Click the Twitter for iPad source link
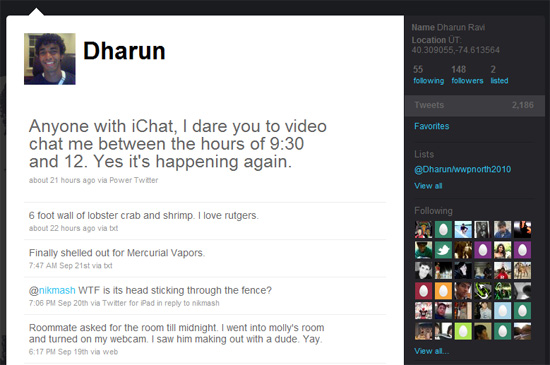550x365 pixels. point(128,303)
